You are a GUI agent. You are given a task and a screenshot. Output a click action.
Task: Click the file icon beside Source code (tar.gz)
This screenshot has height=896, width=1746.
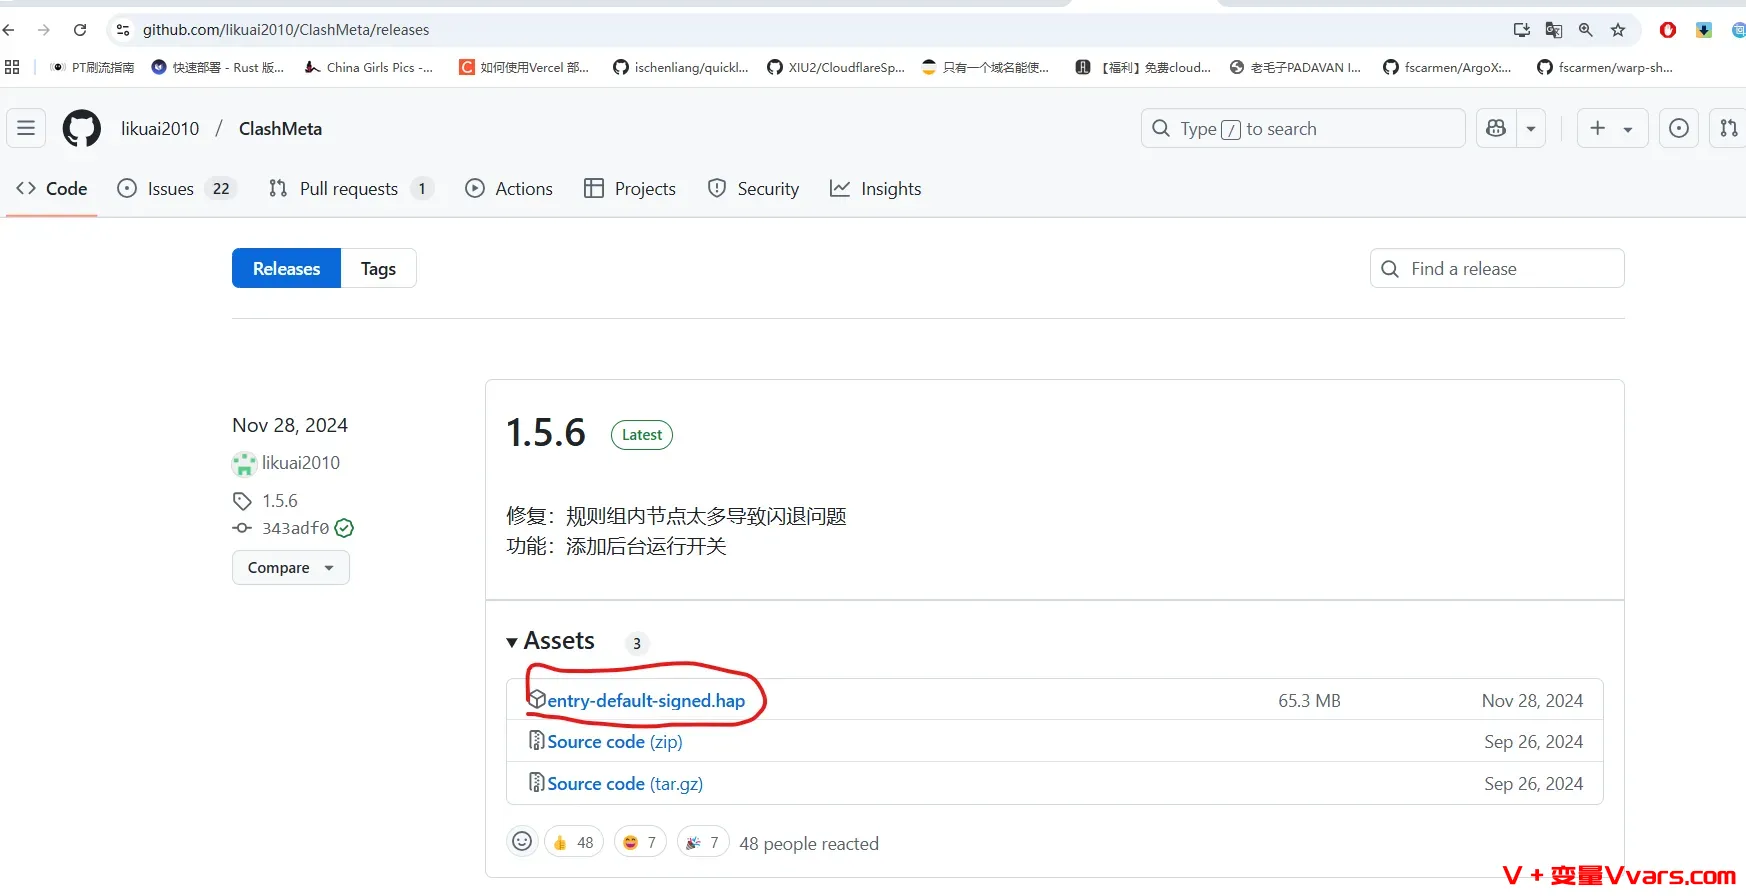coord(537,783)
